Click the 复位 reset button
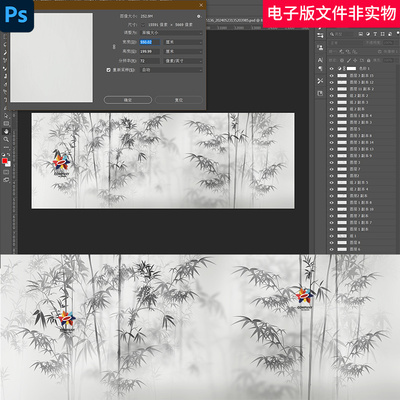The height and width of the screenshot is (400, 400). tap(179, 100)
